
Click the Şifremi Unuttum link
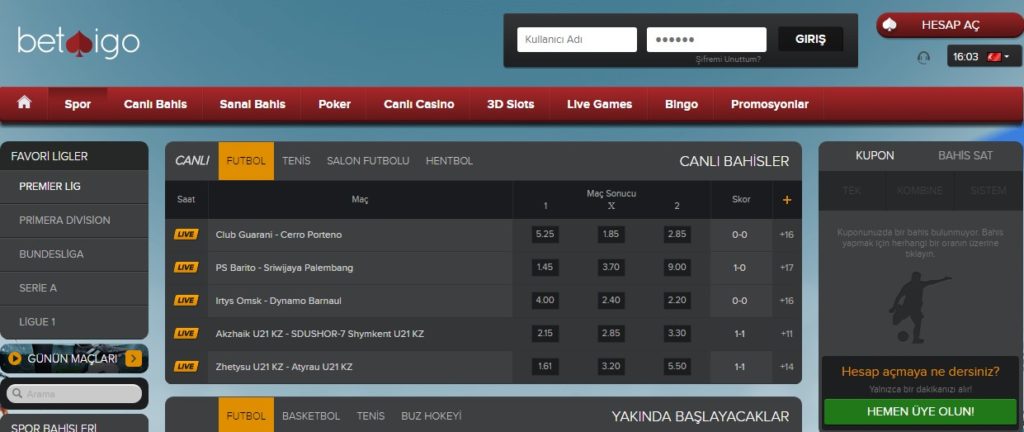point(727,59)
